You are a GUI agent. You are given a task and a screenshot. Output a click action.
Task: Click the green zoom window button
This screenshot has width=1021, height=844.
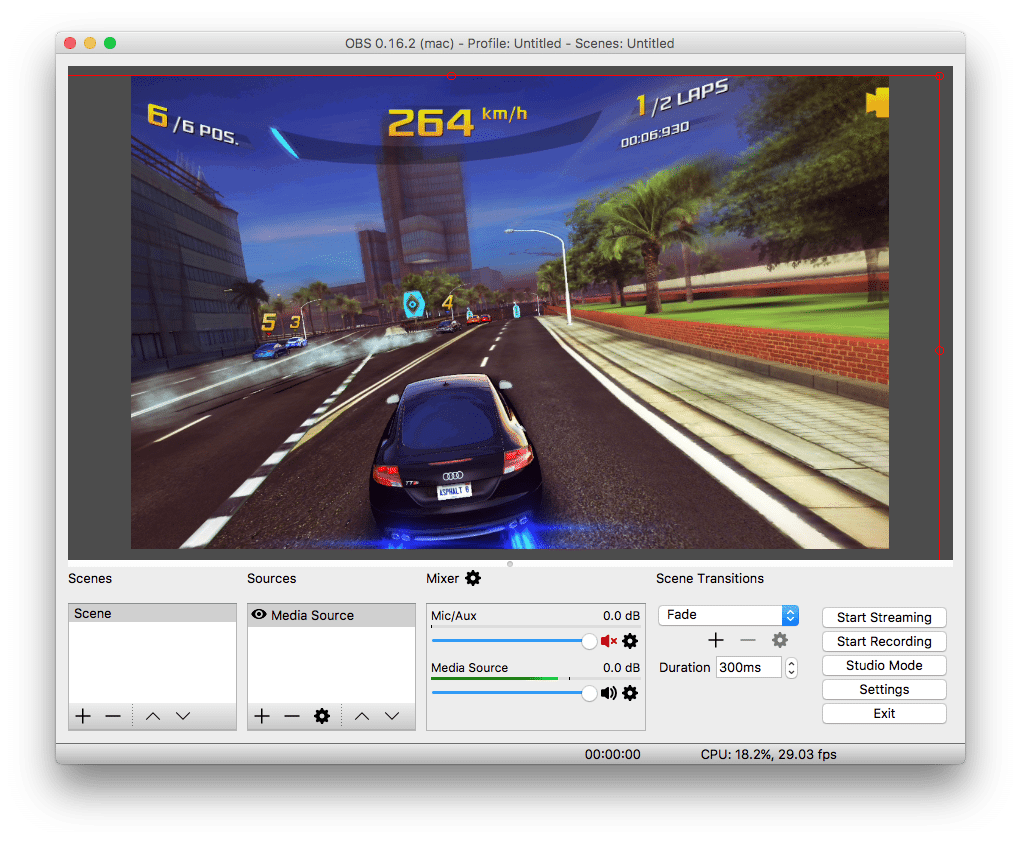(110, 43)
